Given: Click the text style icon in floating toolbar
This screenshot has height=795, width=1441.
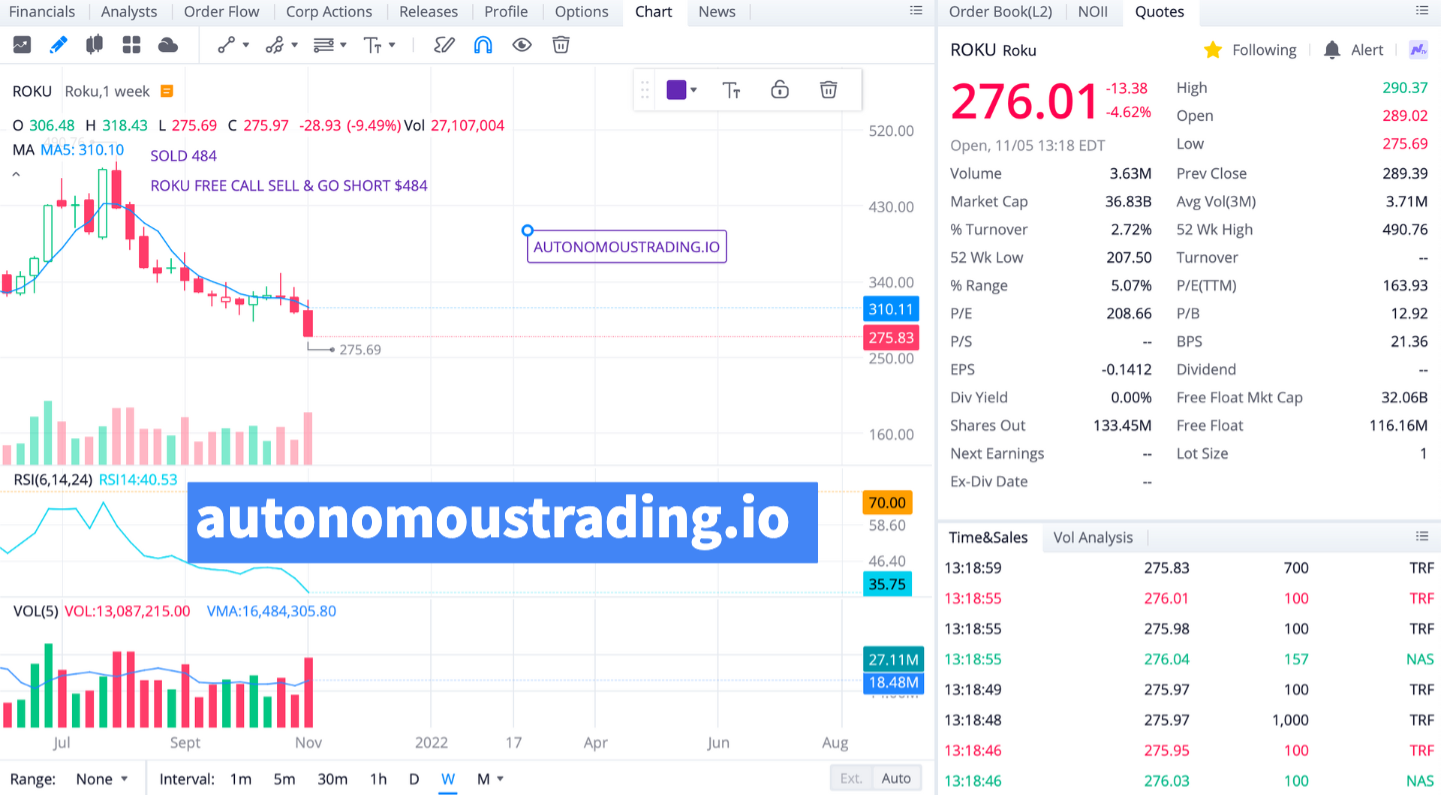Looking at the screenshot, I should (732, 90).
